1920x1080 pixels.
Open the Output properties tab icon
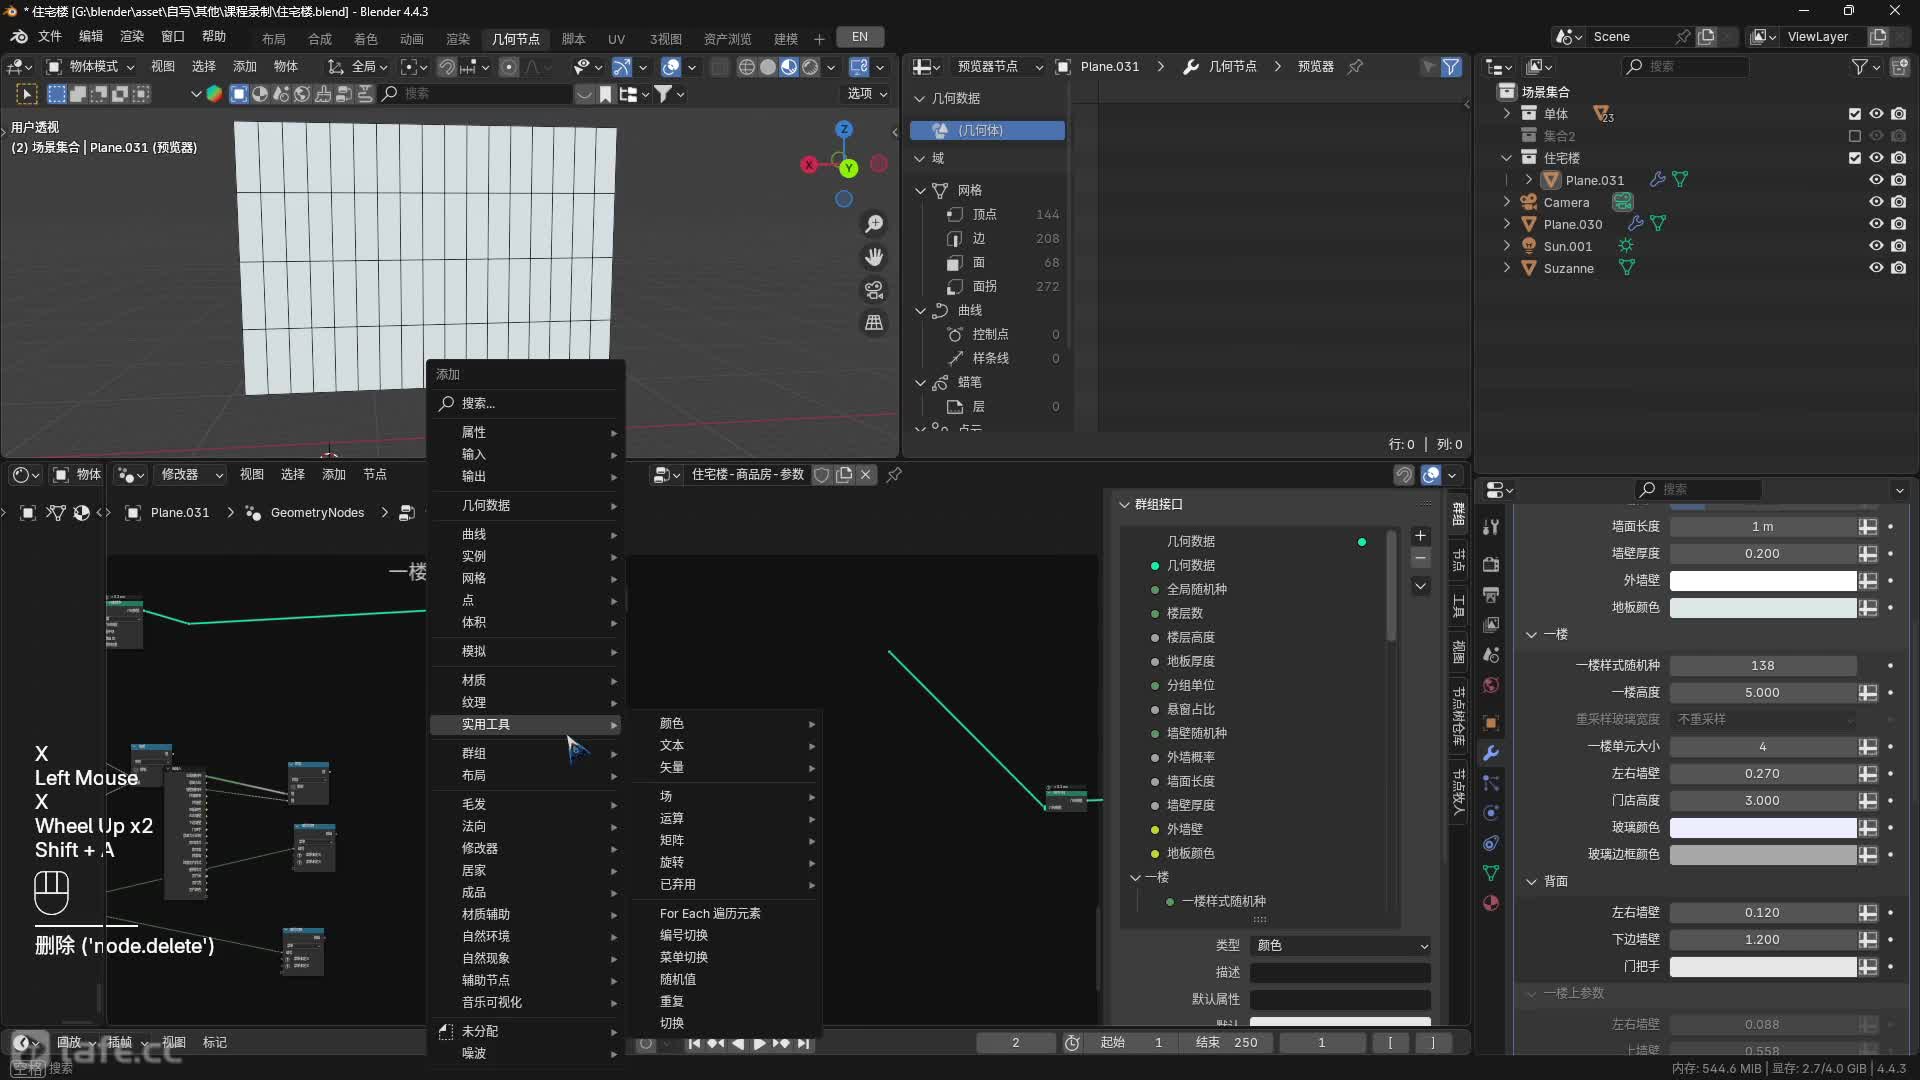[x=1491, y=595]
